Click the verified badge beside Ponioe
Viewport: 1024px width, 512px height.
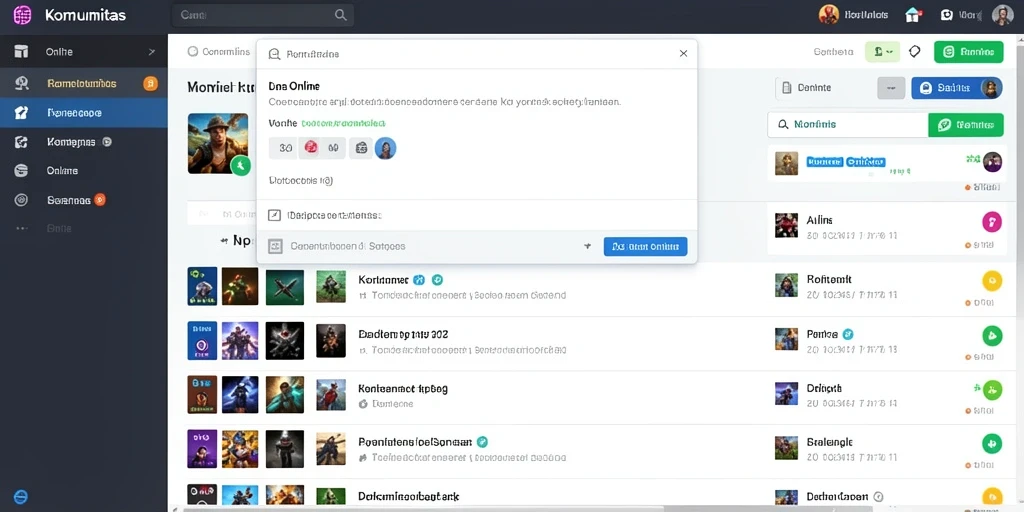point(848,334)
